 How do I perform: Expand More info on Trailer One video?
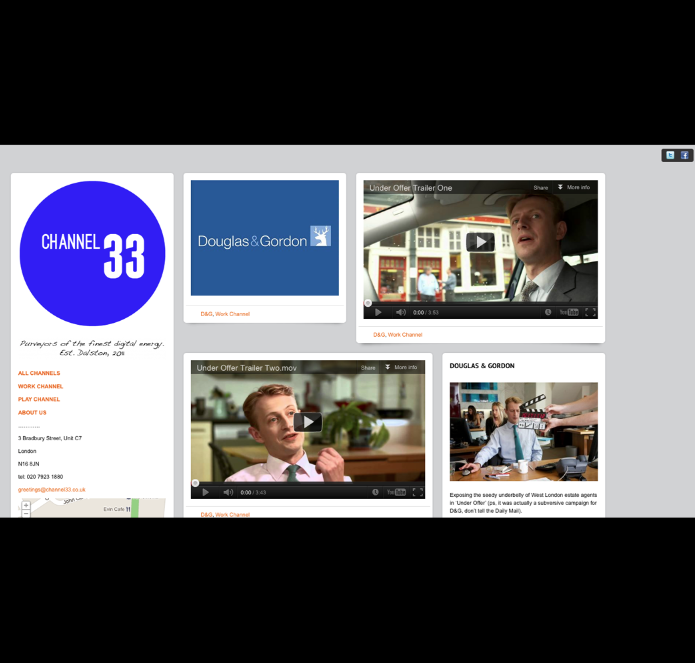pyautogui.click(x=574, y=187)
